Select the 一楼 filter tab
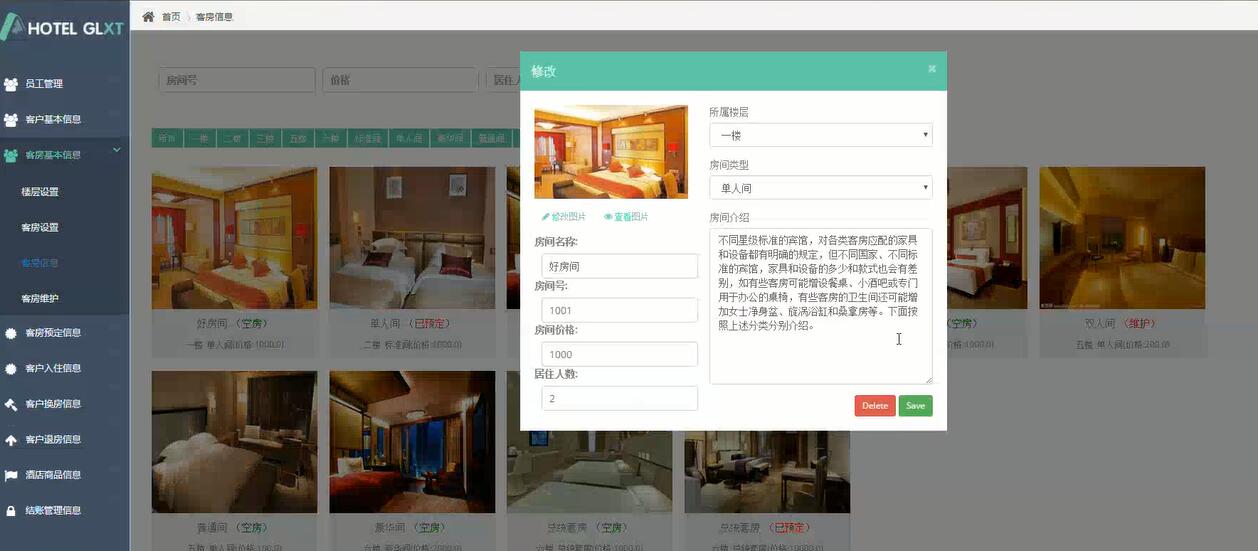This screenshot has width=1258, height=551. pyautogui.click(x=199, y=139)
